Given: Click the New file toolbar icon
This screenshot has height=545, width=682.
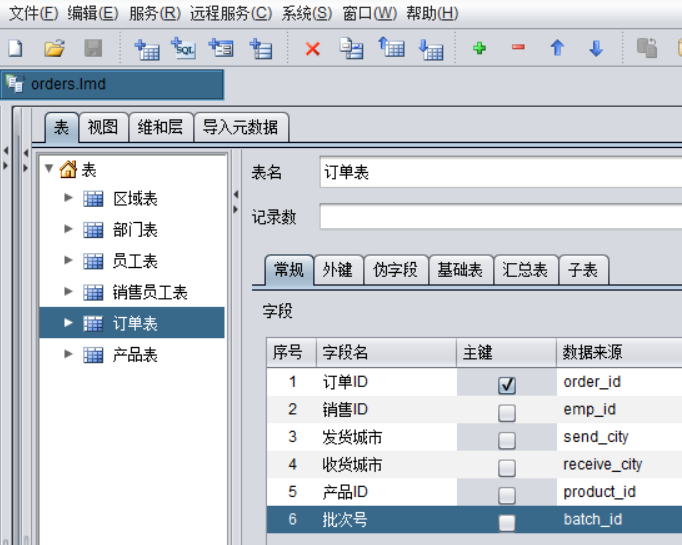Looking at the screenshot, I should [x=16, y=48].
